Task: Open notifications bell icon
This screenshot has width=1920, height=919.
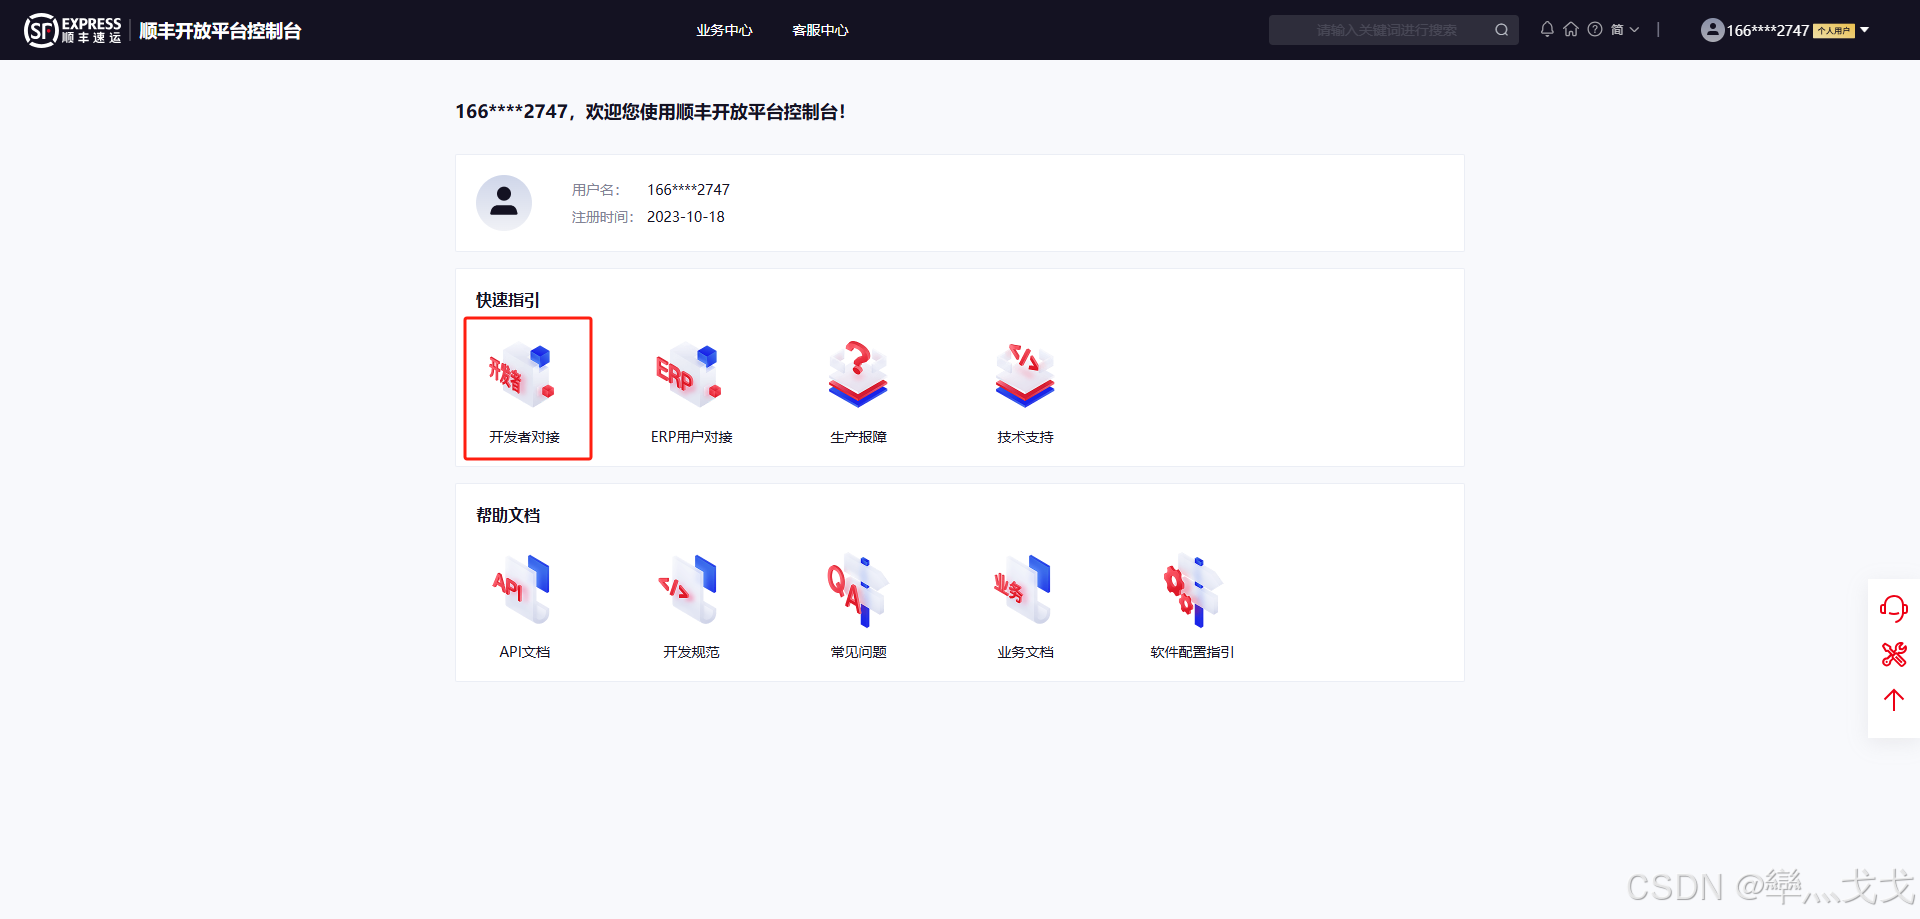Action: tap(1547, 29)
